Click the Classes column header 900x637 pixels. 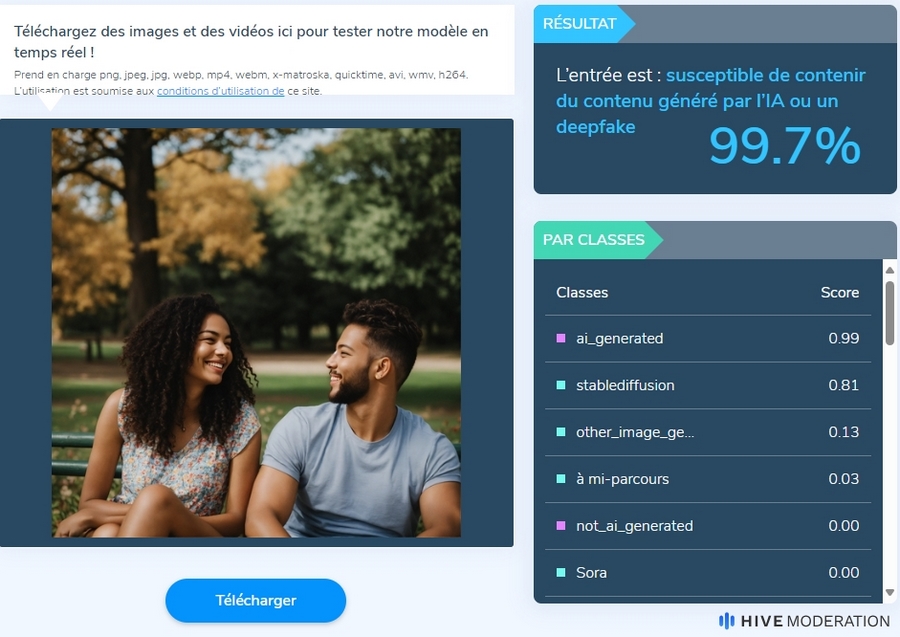(581, 293)
